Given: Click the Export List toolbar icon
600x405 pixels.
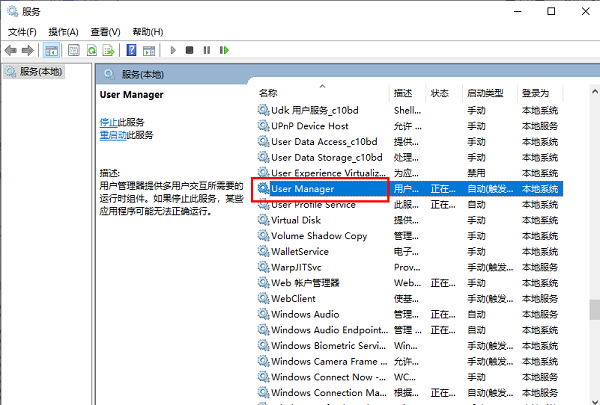Looking at the screenshot, I should (x=109, y=49).
